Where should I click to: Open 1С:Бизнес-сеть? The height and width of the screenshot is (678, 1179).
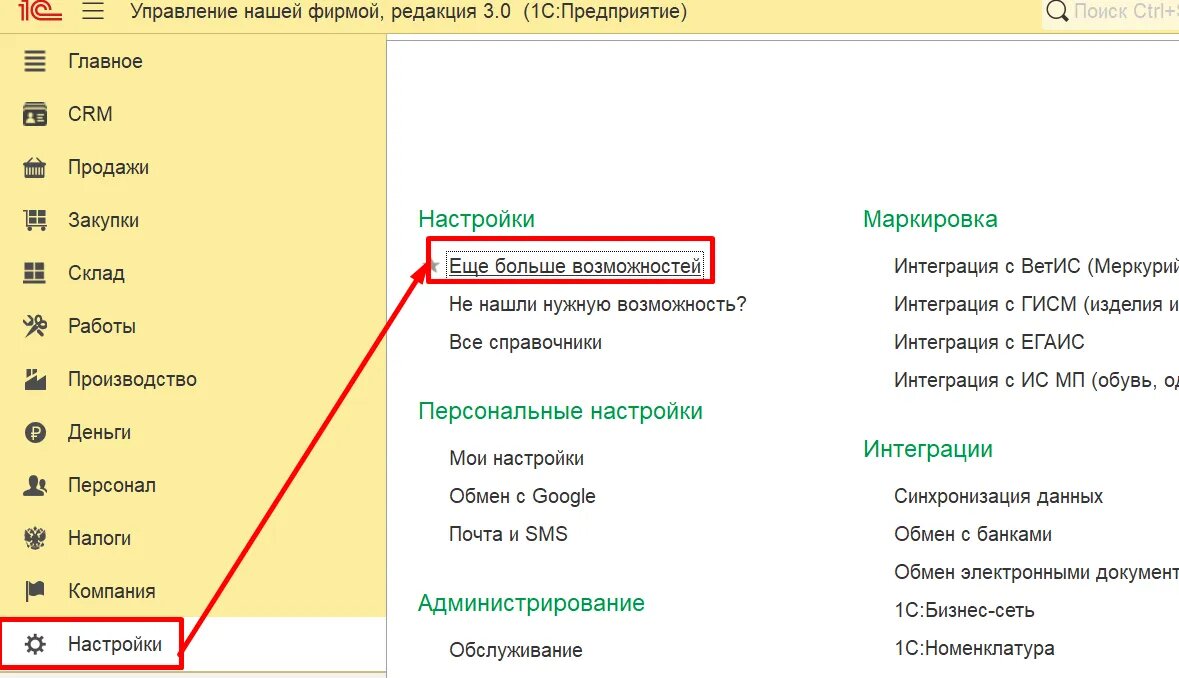[x=964, y=610]
